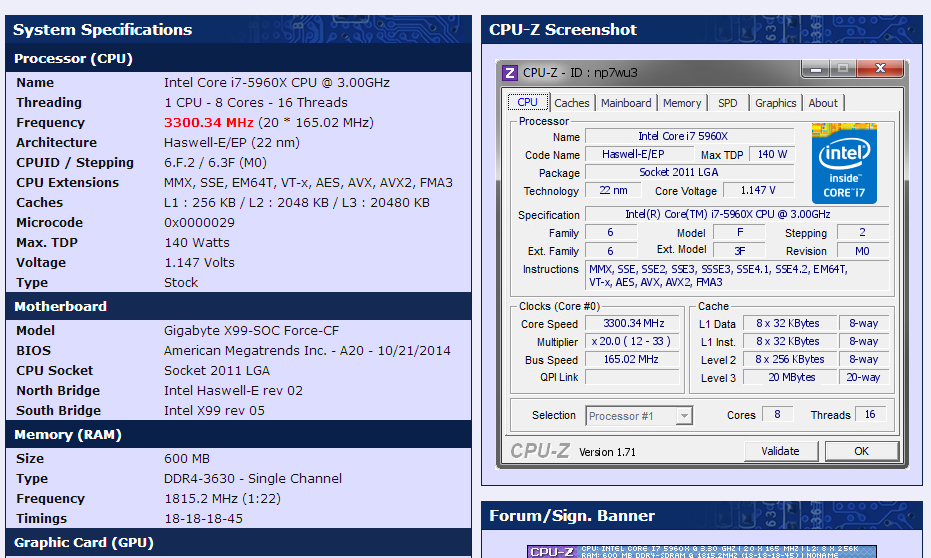931x558 pixels.
Task: Click the Caches L1 256 KB row value
Action: pos(297,202)
